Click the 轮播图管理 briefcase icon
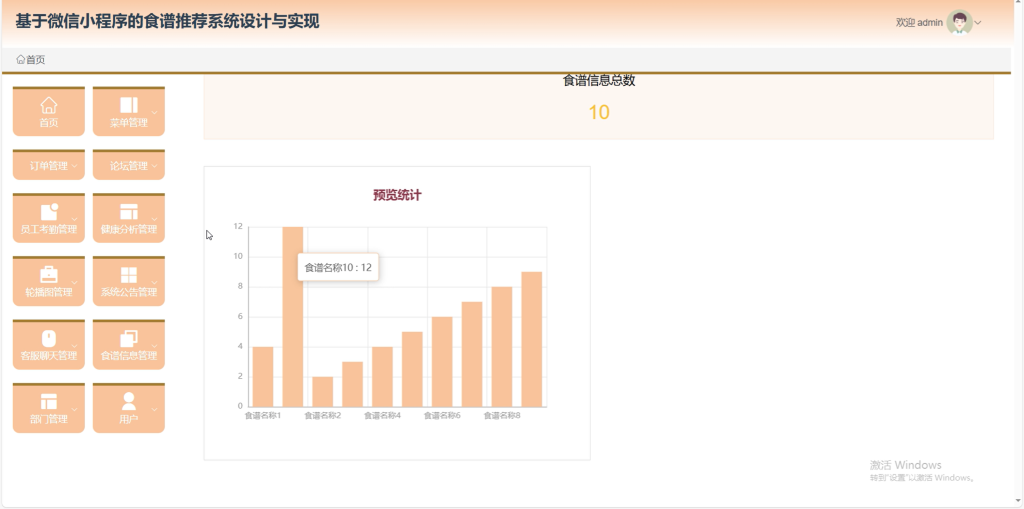 pyautogui.click(x=49, y=274)
